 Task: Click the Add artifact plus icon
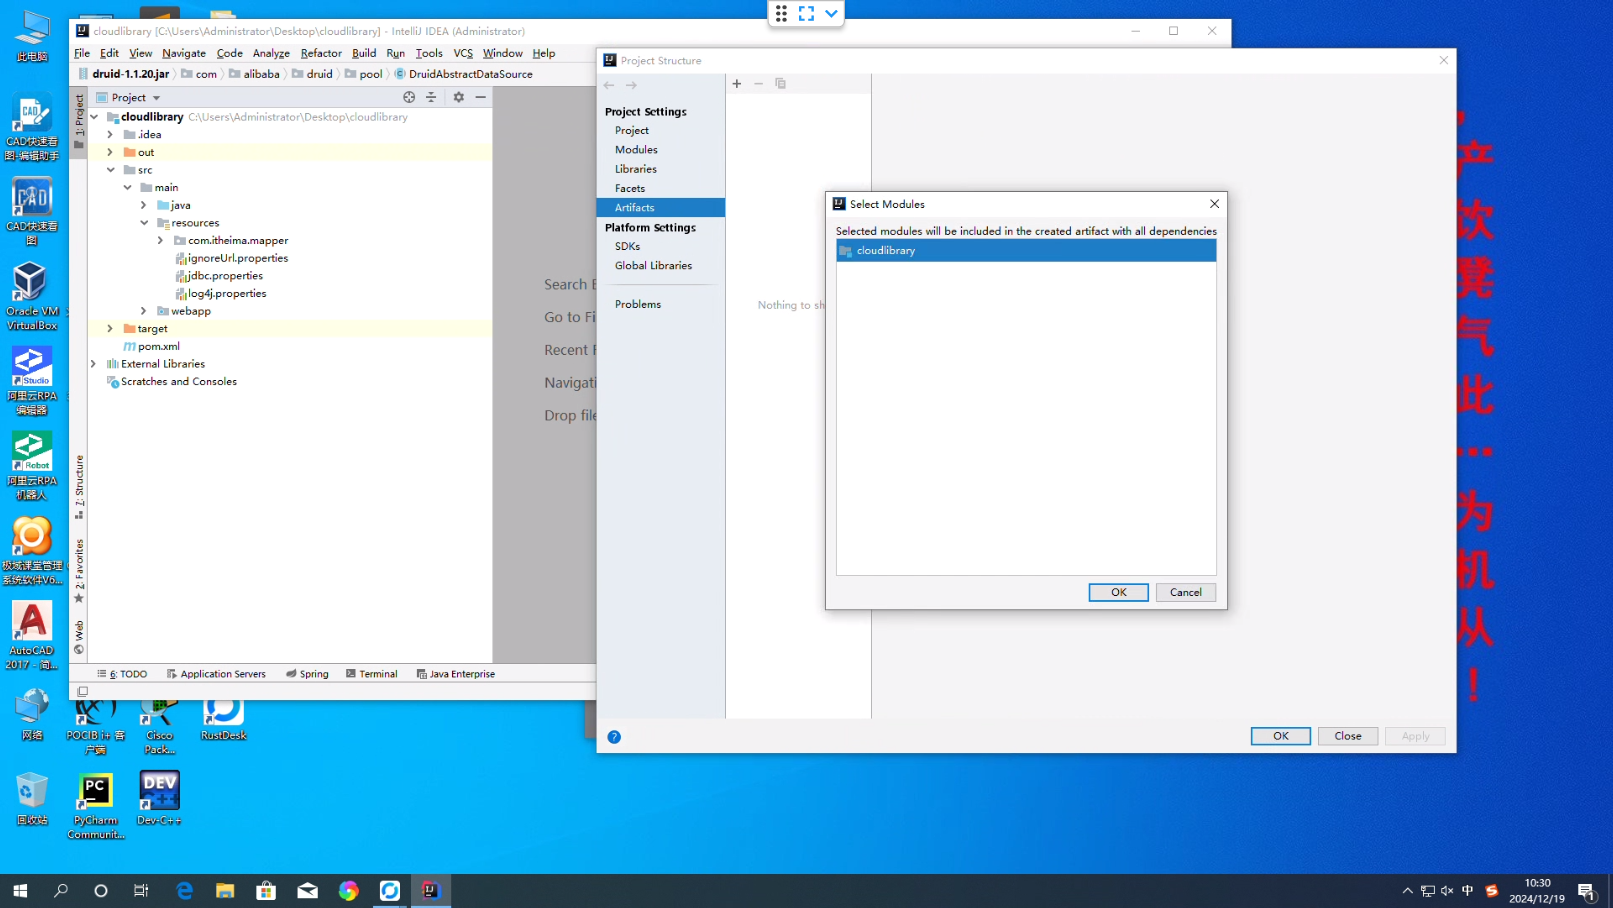[737, 84]
